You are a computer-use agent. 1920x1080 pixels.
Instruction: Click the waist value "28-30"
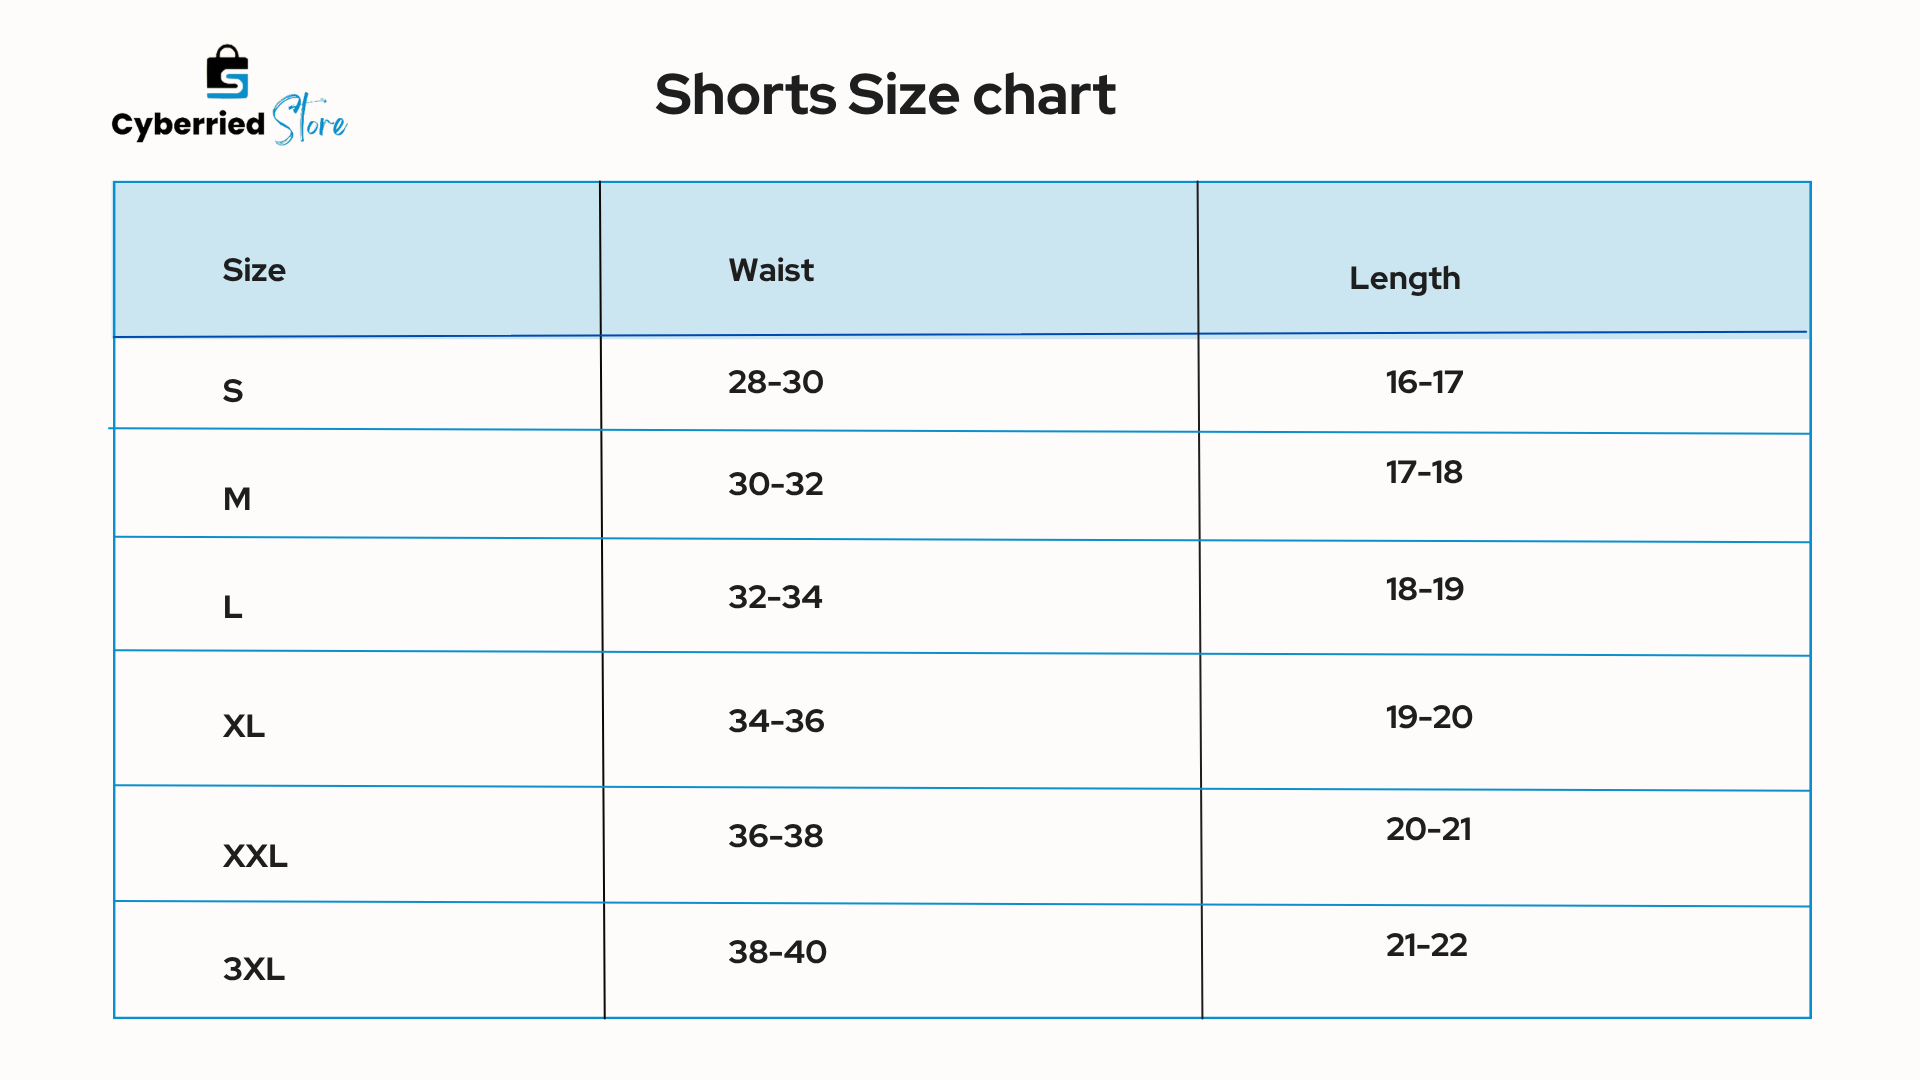click(x=775, y=382)
